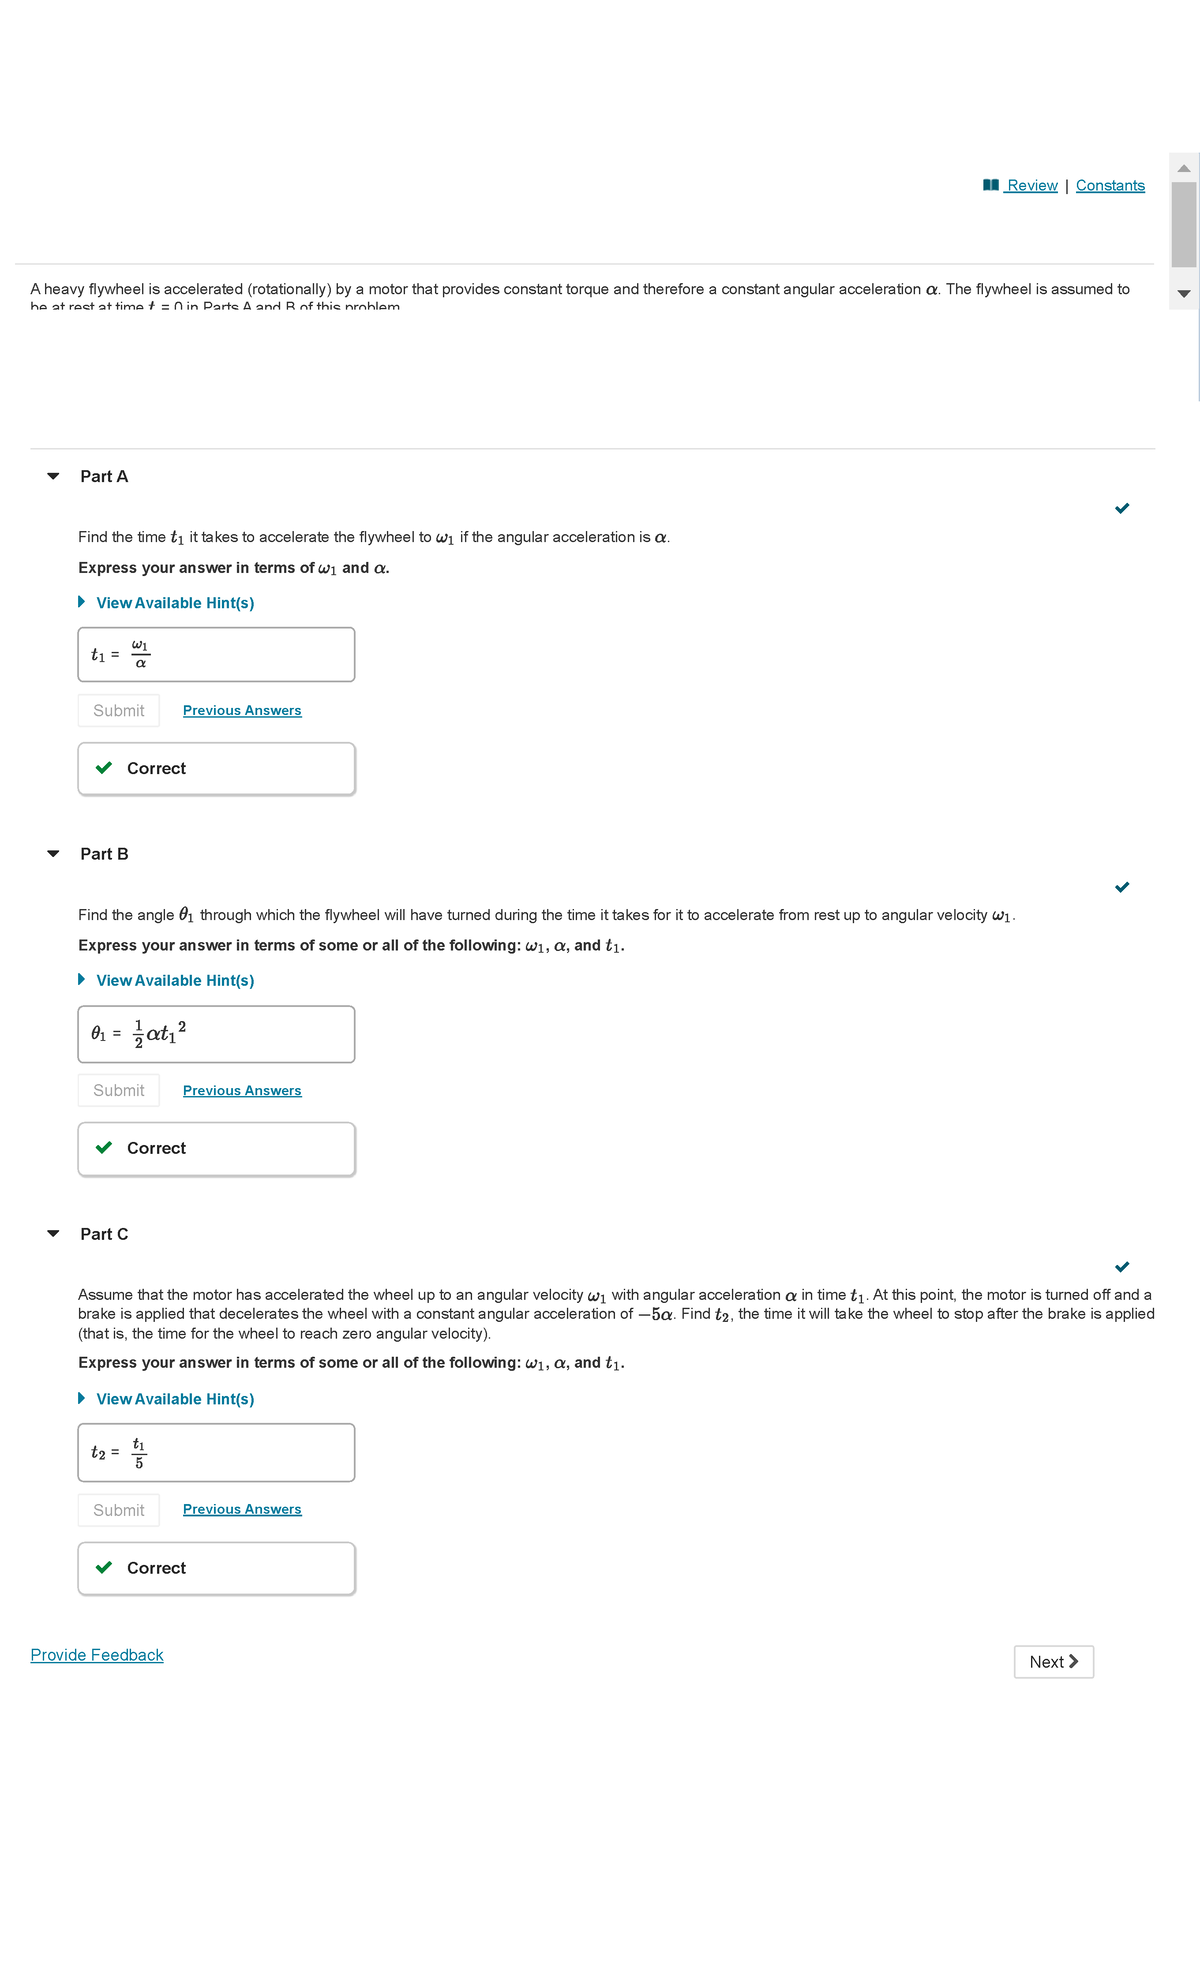Collapse Part A section

(55, 477)
